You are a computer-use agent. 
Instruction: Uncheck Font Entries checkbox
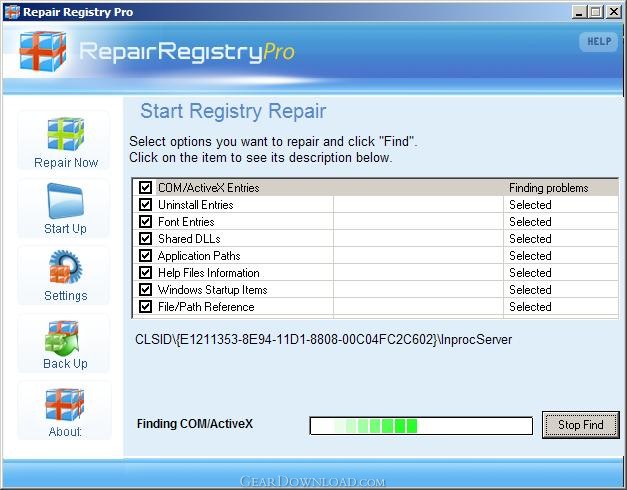coord(145,222)
